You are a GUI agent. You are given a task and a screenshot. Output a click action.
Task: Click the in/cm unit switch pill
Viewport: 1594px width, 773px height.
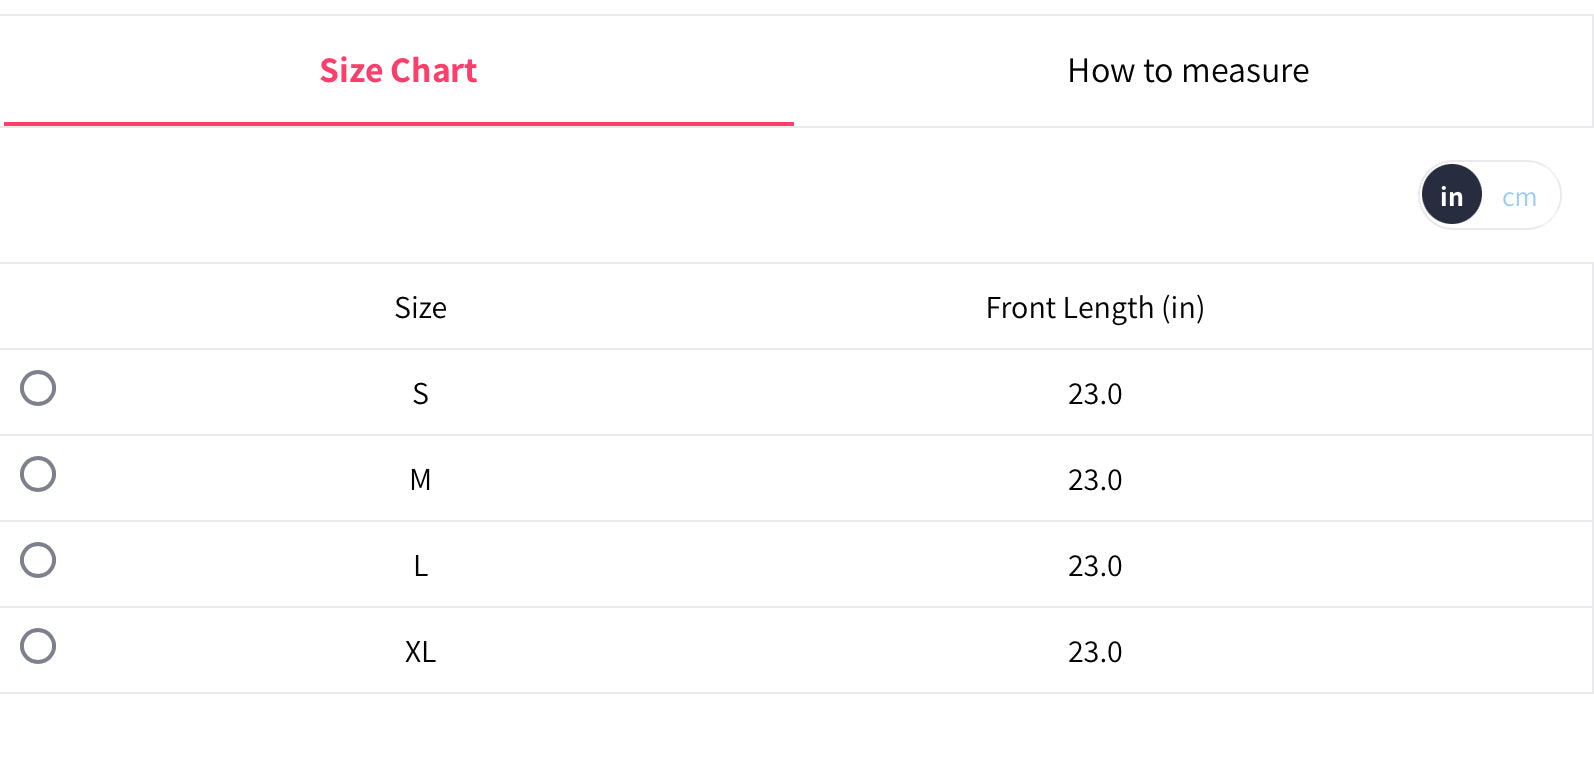pos(1489,195)
